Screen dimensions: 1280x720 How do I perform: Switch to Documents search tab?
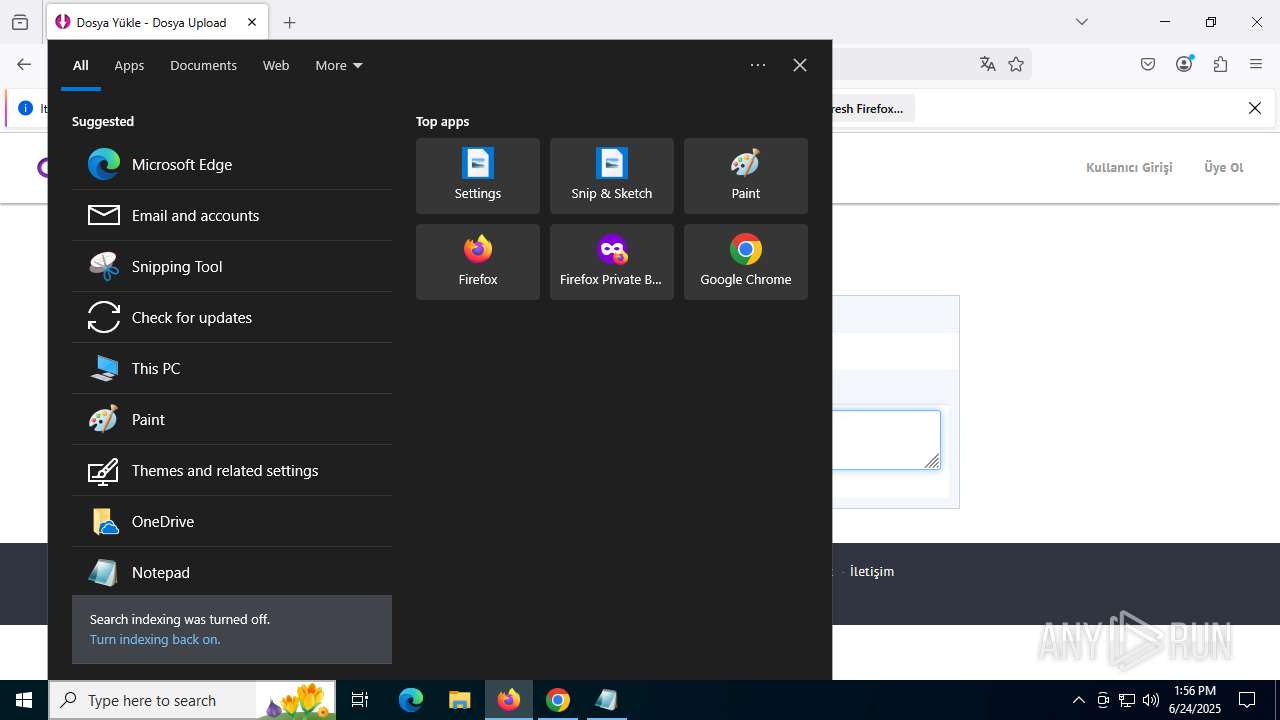[203, 65]
